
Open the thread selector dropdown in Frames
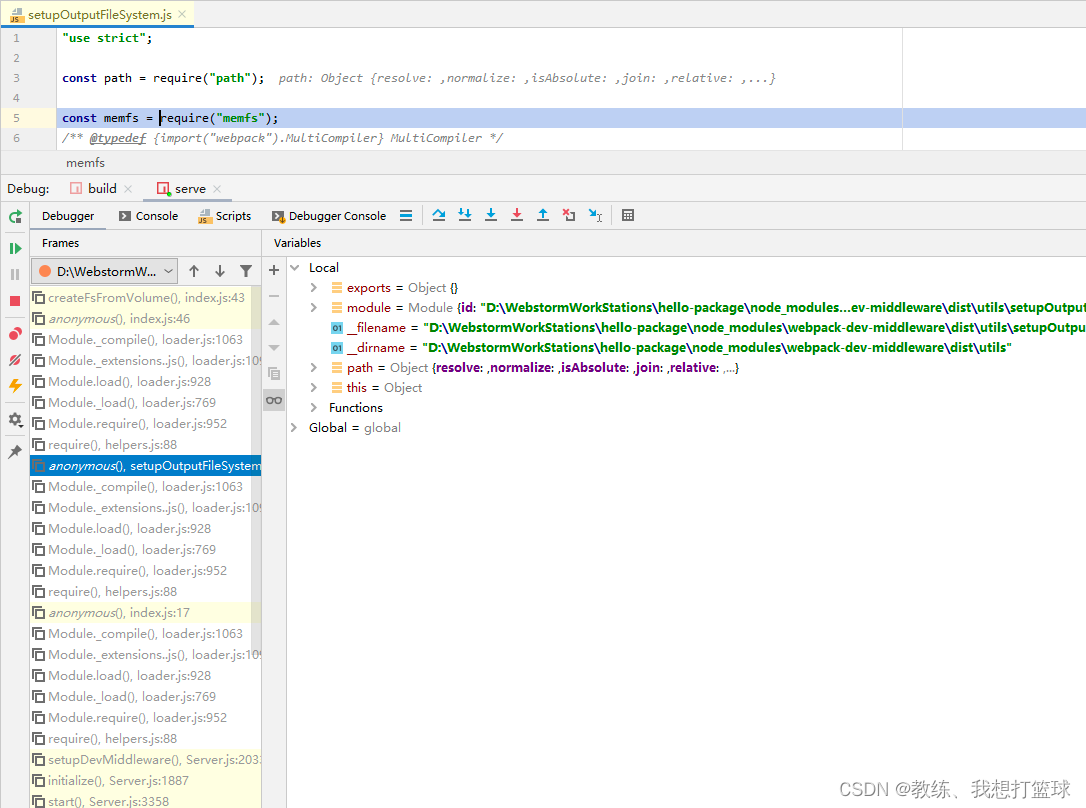pyautogui.click(x=170, y=270)
